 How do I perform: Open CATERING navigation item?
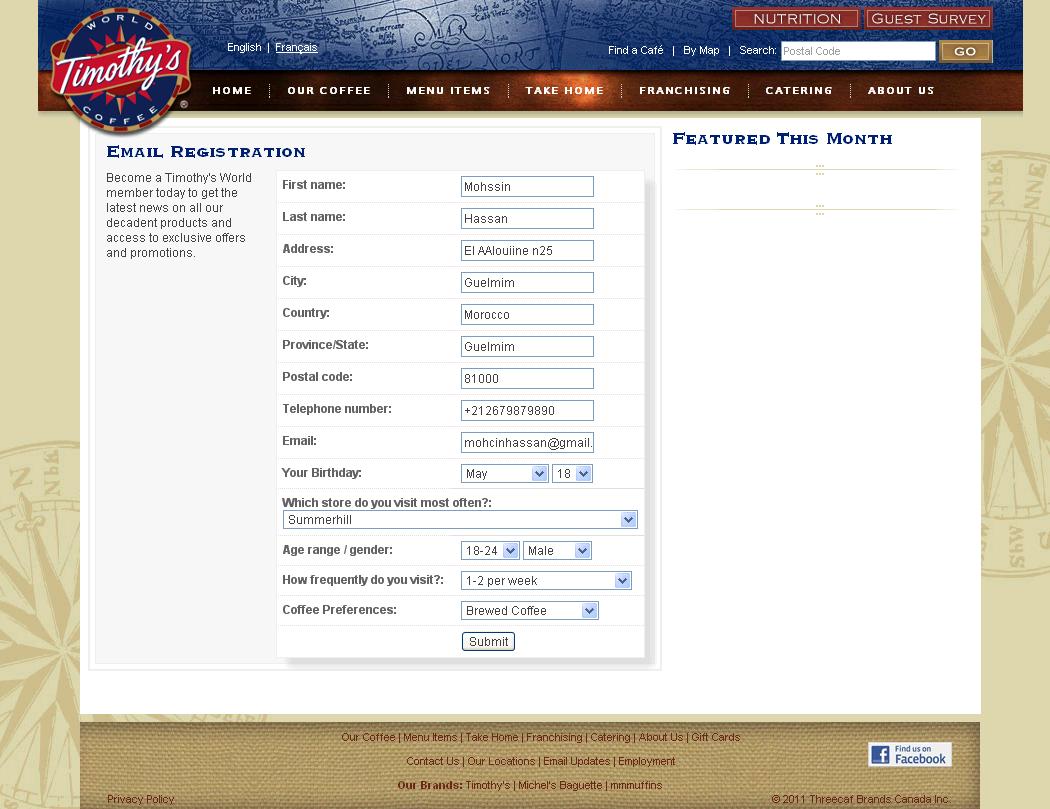click(x=799, y=90)
